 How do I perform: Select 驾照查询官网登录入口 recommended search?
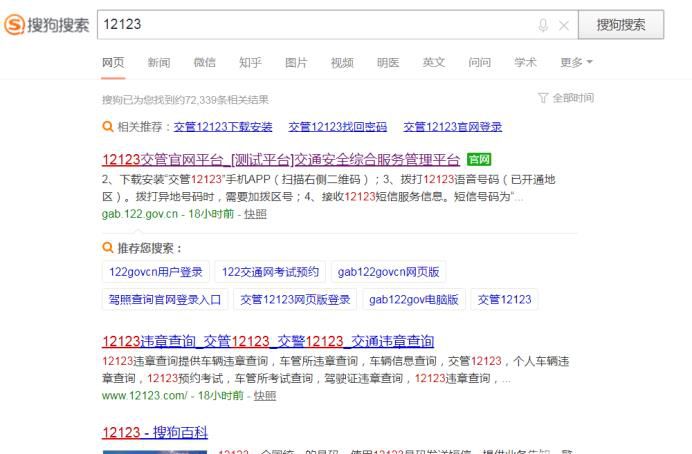[x=165, y=299]
